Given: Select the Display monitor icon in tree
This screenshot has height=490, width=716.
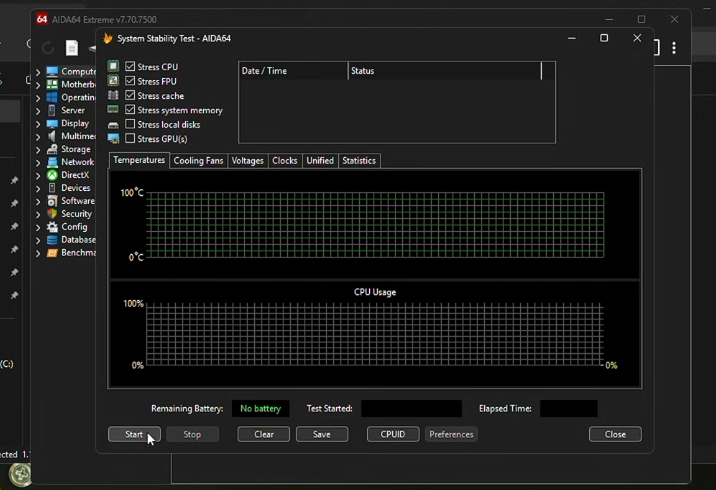Looking at the screenshot, I should pos(53,123).
